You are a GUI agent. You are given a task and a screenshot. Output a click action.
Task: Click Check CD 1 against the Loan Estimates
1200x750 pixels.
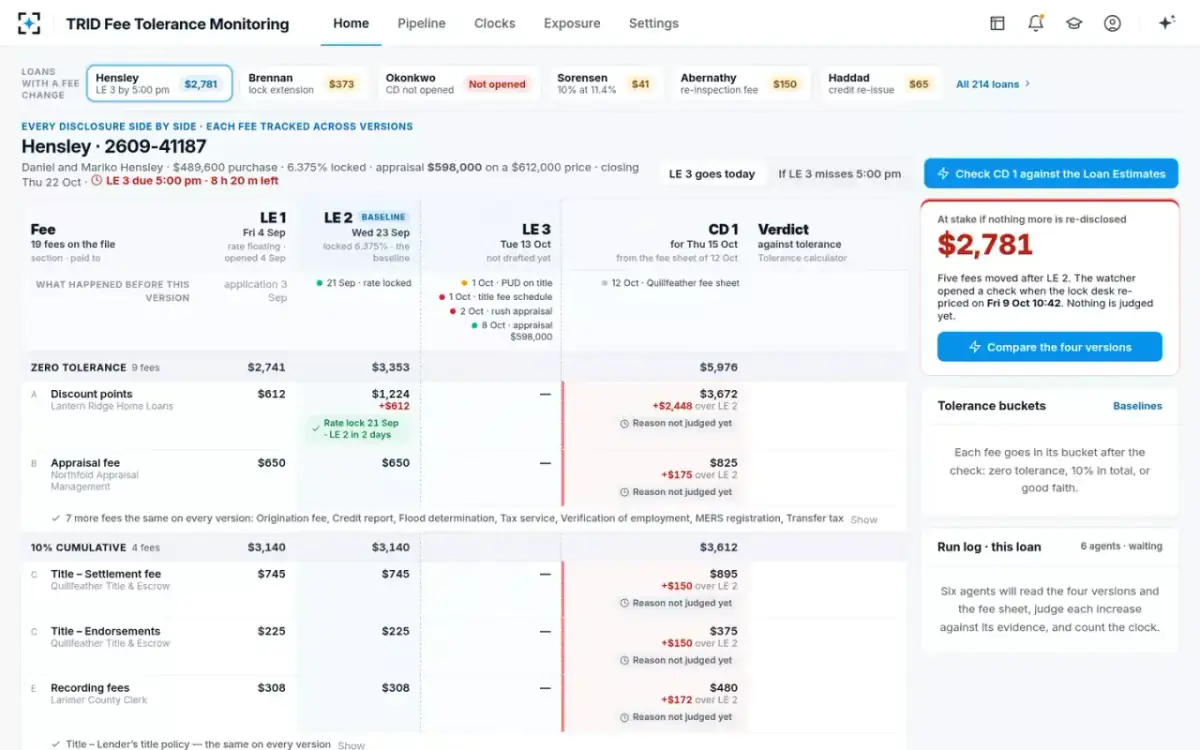pyautogui.click(x=1051, y=174)
